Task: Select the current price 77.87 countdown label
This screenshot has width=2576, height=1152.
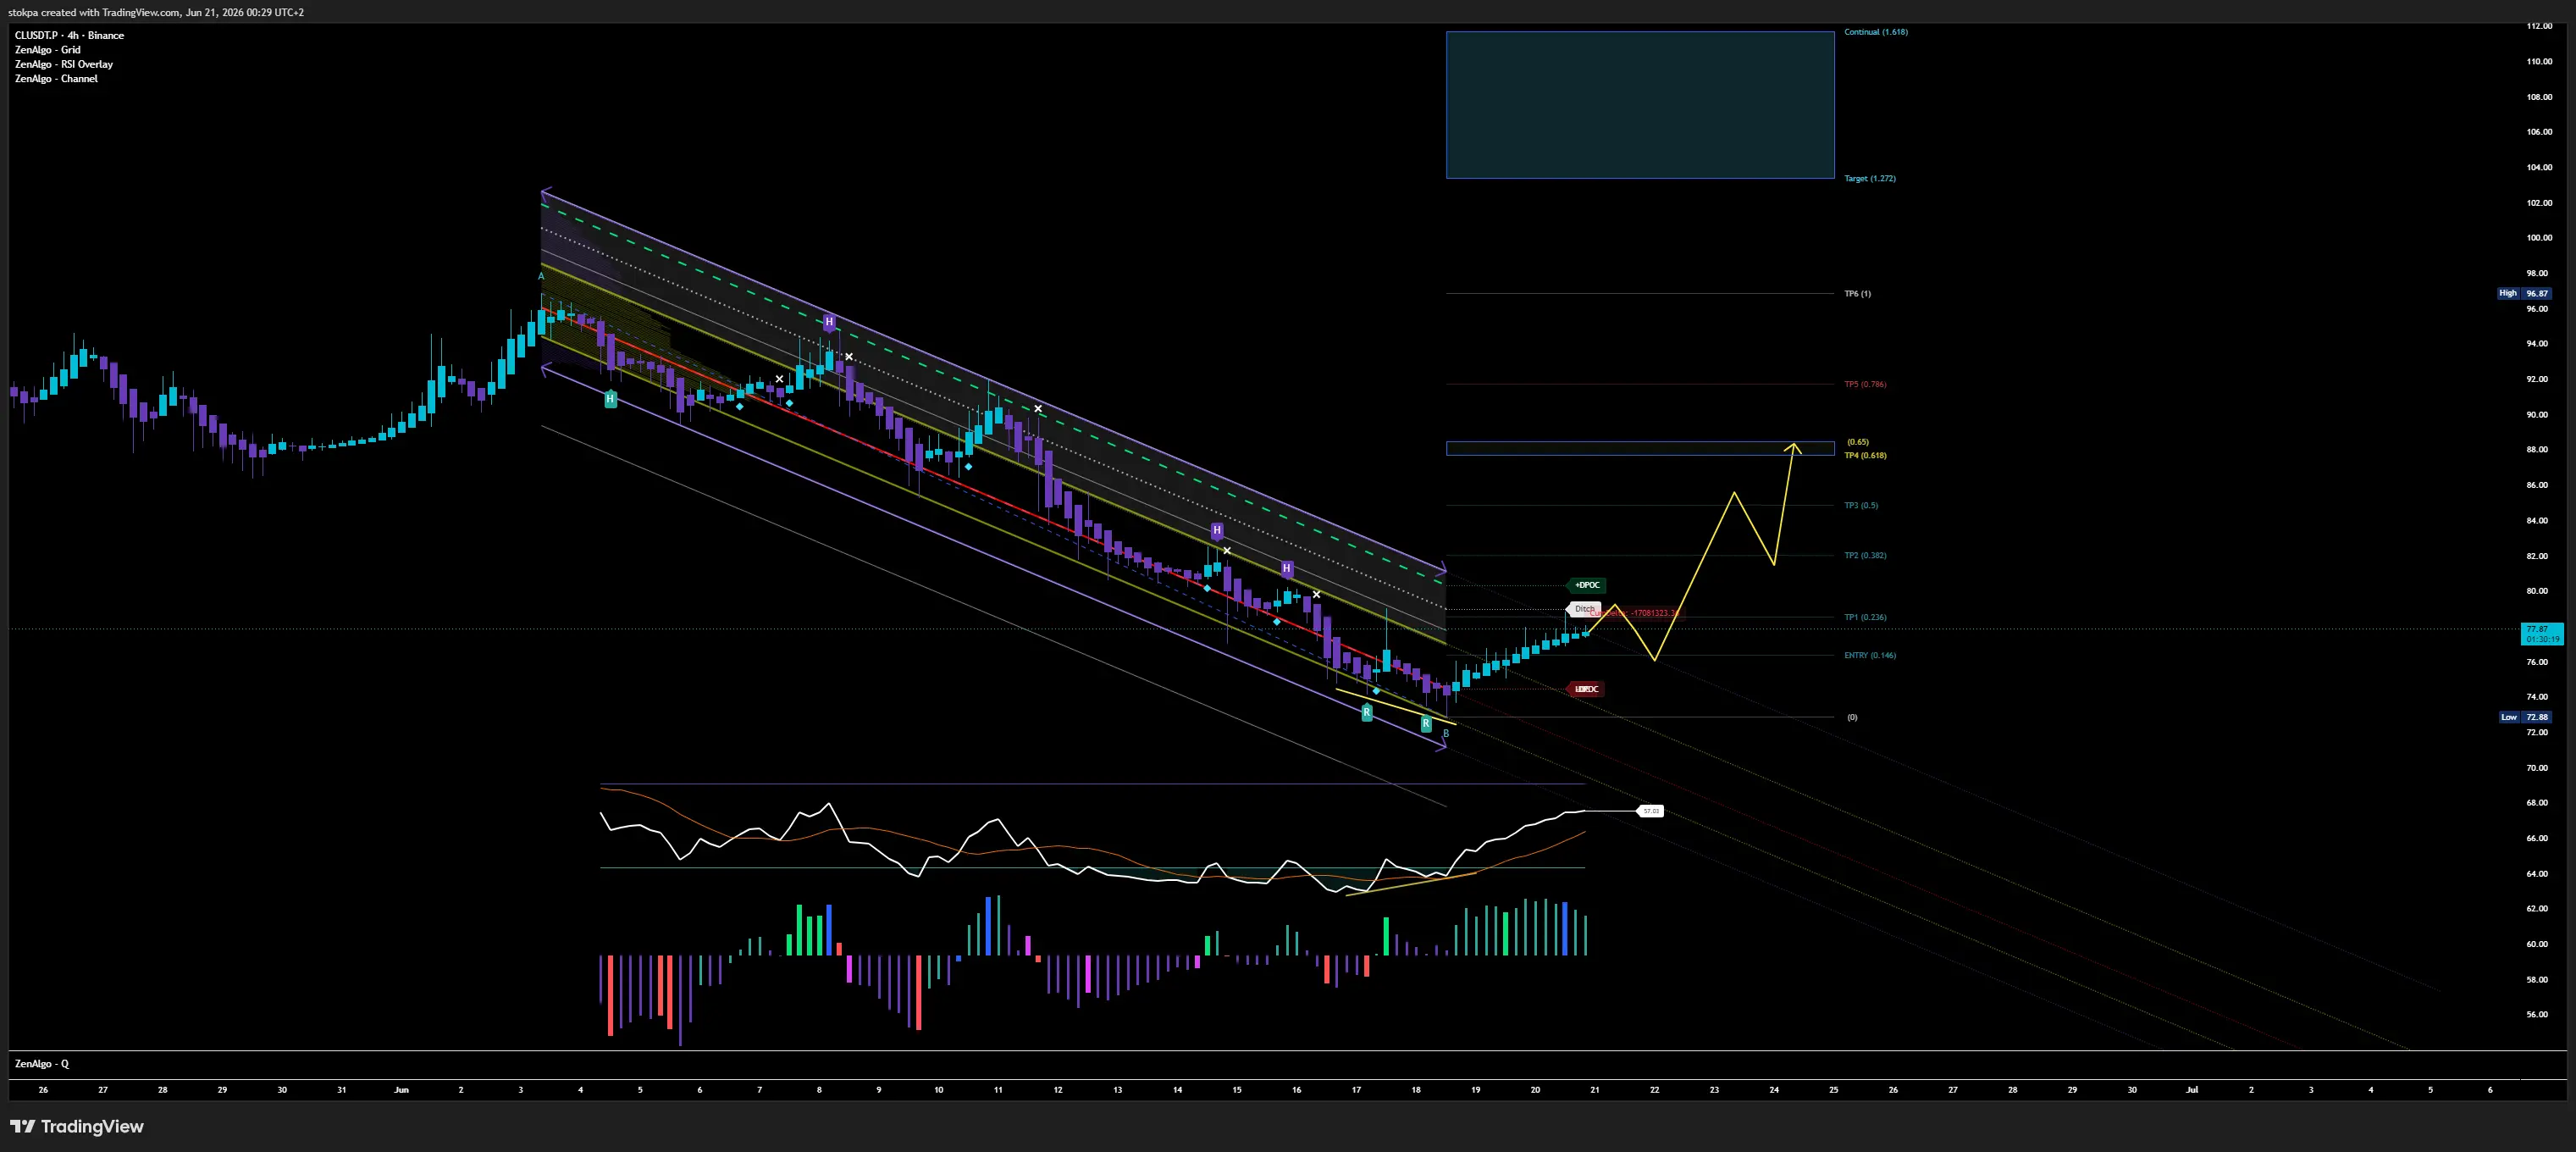Action: point(2542,634)
